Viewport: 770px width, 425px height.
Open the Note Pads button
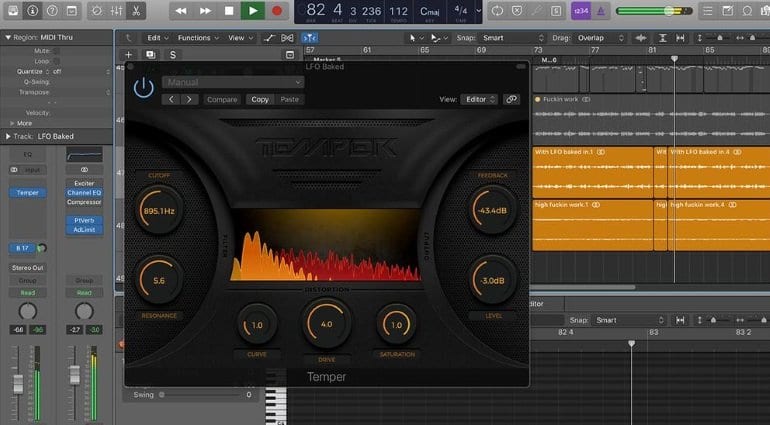727,11
